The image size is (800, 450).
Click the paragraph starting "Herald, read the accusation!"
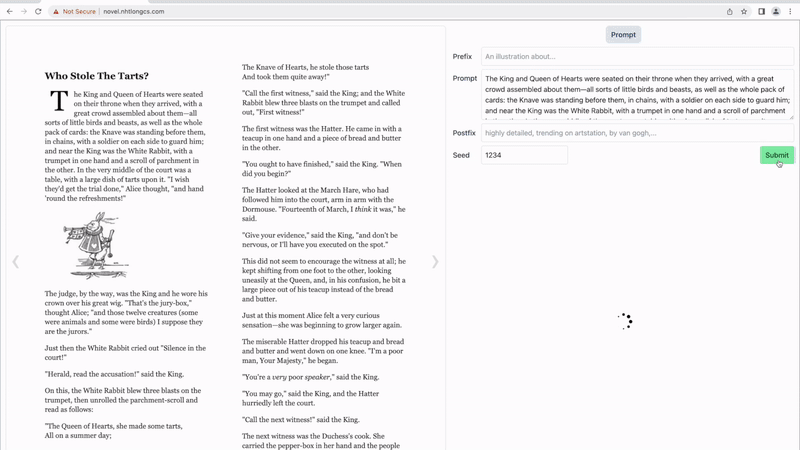(x=114, y=374)
